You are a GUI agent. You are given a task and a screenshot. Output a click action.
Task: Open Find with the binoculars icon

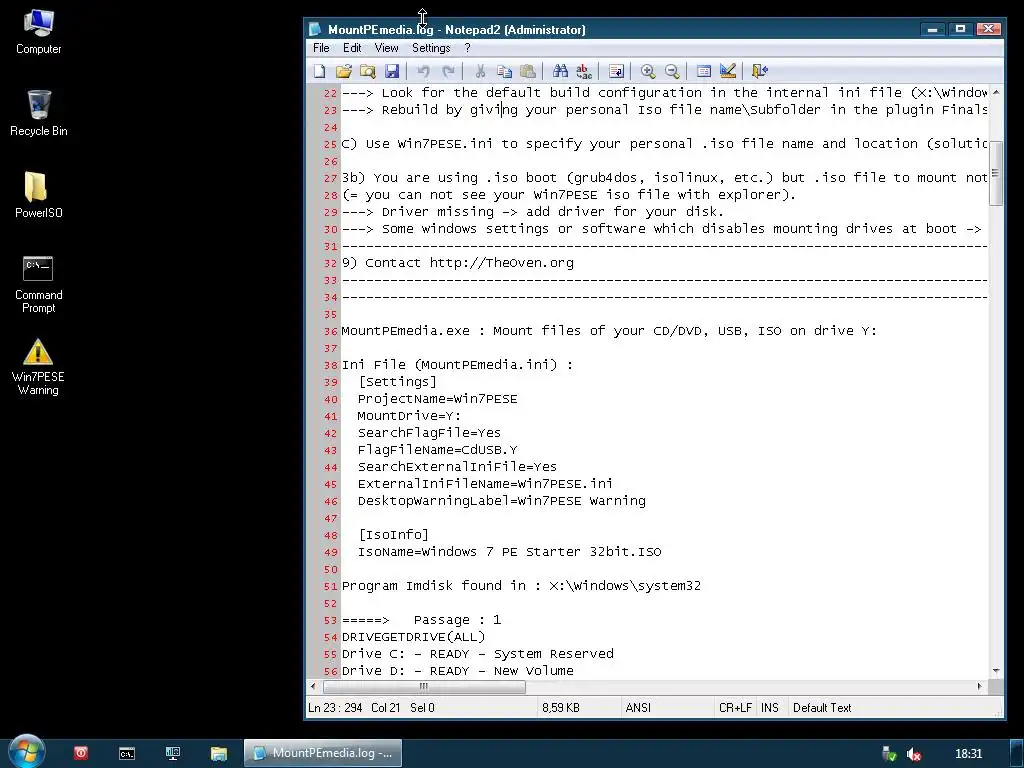[x=560, y=71]
